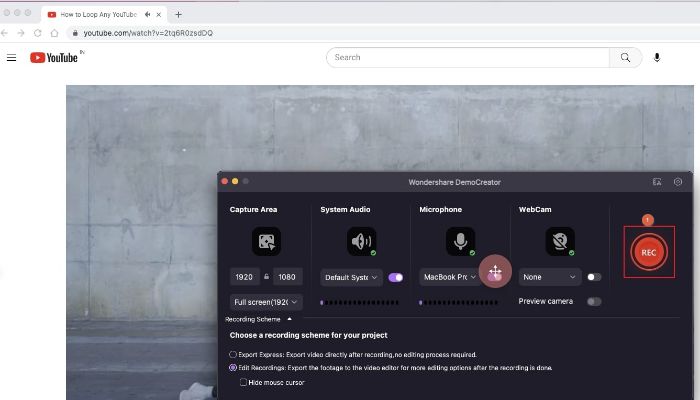Click the browser back arrow

(4, 33)
